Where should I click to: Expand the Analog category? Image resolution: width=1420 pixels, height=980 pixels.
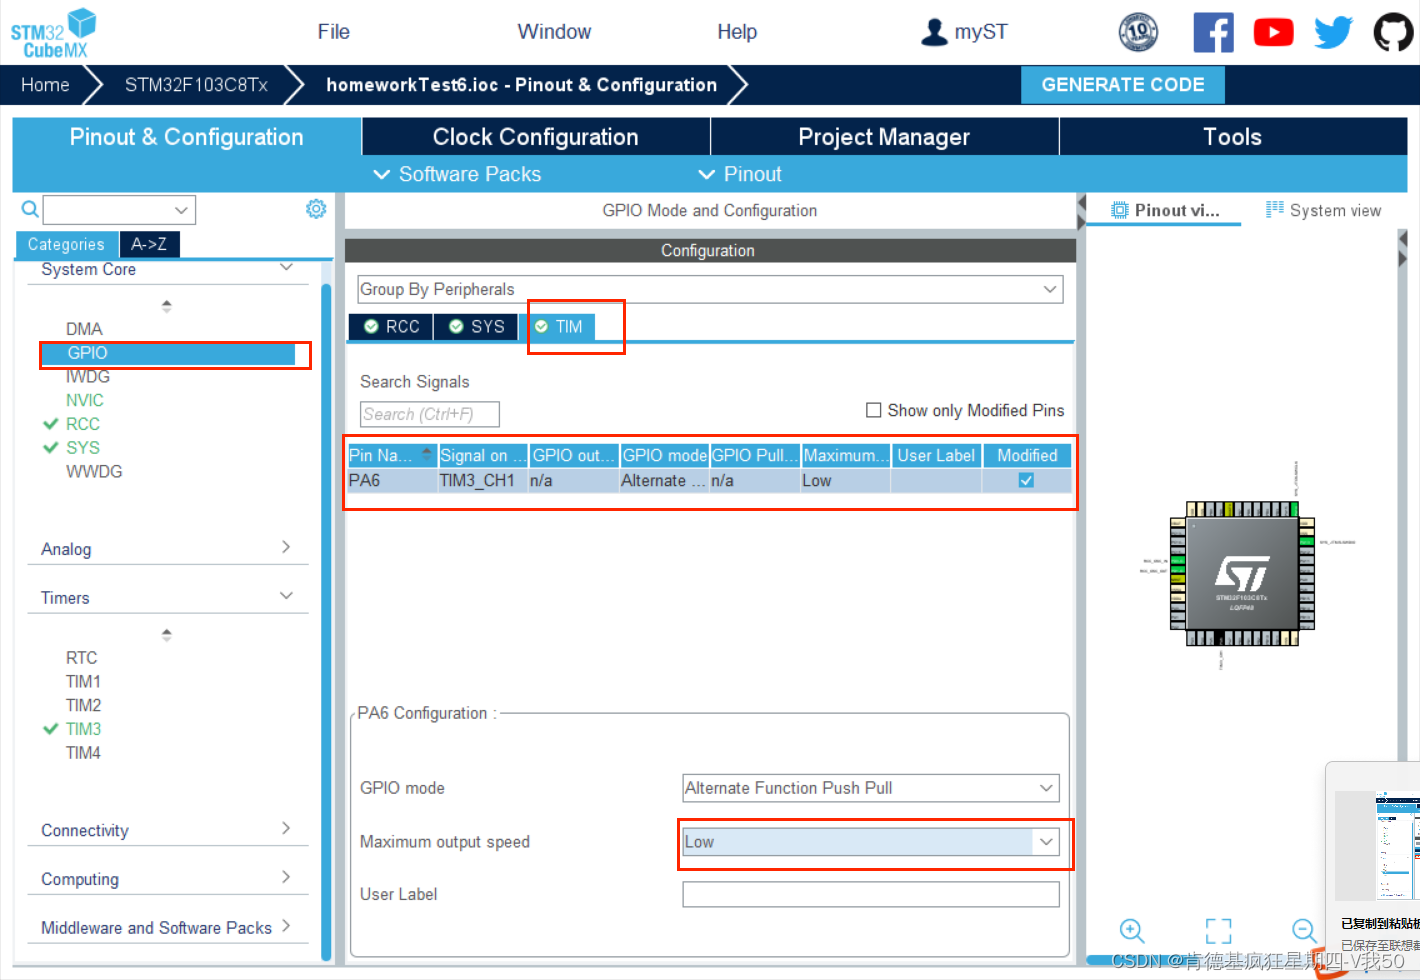click(286, 547)
